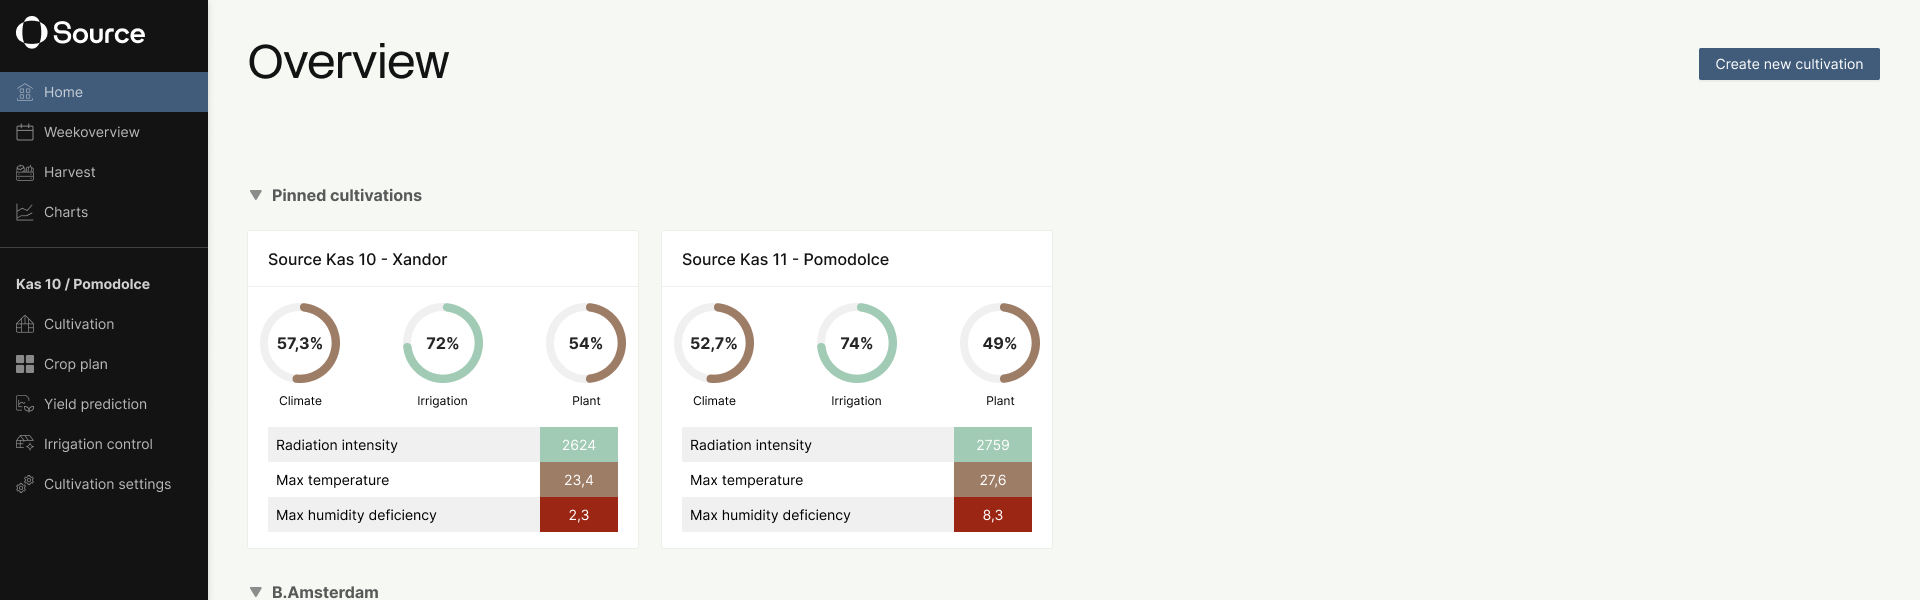1920x600 pixels.
Task: Click Create new cultivation button
Action: point(1789,64)
